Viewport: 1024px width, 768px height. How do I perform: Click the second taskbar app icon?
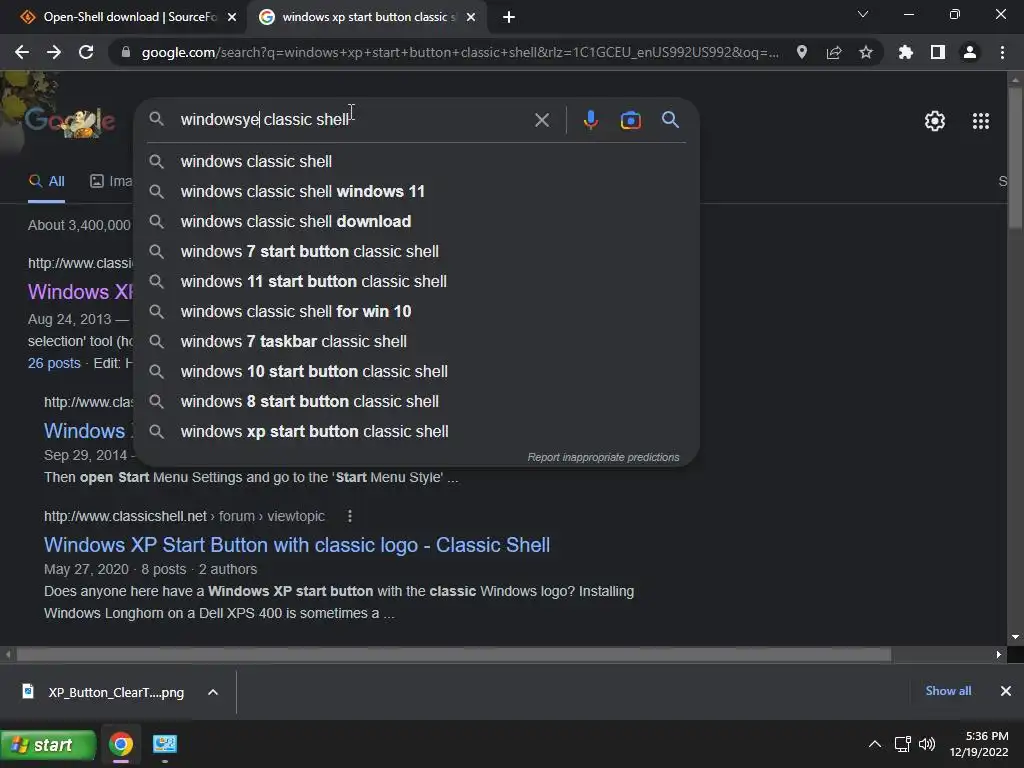click(165, 744)
